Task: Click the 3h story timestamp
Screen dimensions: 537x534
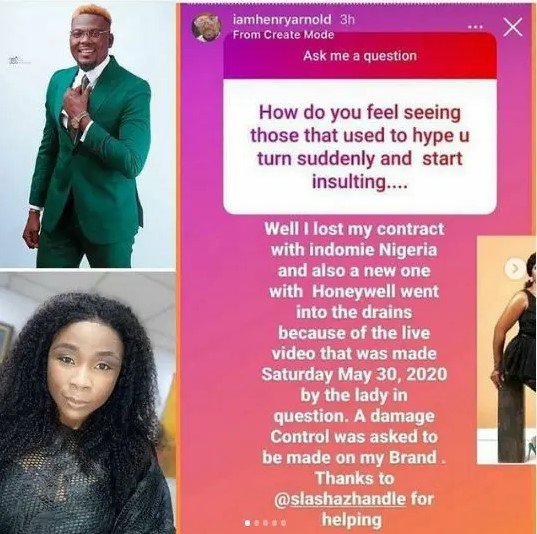Action: 348,20
